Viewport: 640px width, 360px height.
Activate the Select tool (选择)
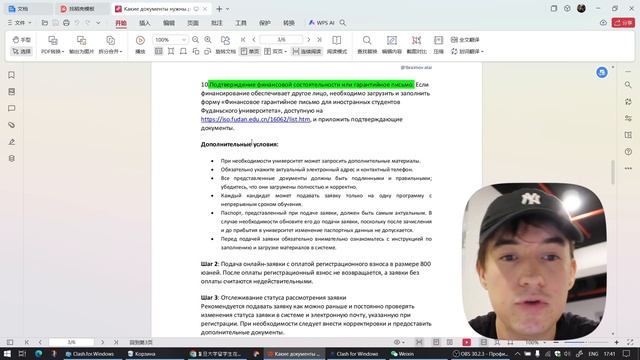pyautogui.click(x=21, y=51)
